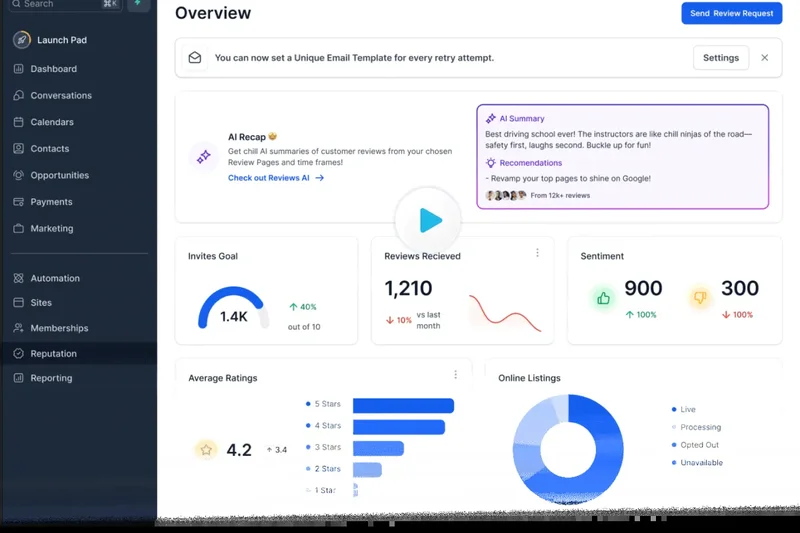Click the star icon in Average Ratings
Viewport: 800px width, 533px height.
(x=206, y=450)
